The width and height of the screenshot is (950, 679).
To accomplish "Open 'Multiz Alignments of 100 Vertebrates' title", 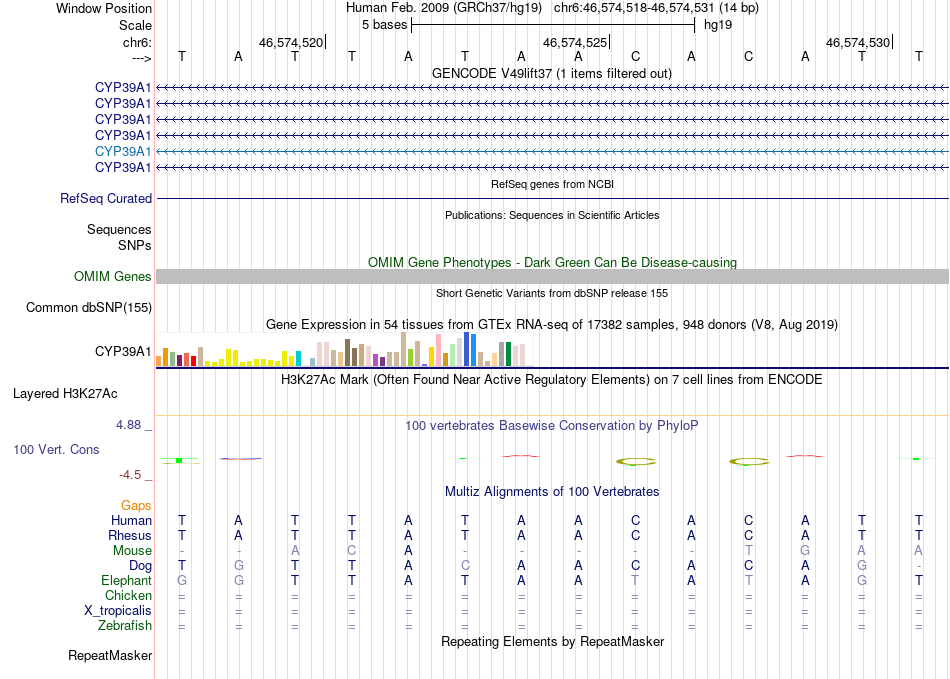I will coord(552,492).
